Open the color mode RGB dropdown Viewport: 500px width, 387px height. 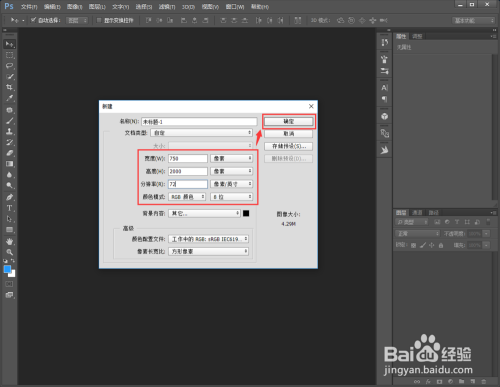pos(187,197)
